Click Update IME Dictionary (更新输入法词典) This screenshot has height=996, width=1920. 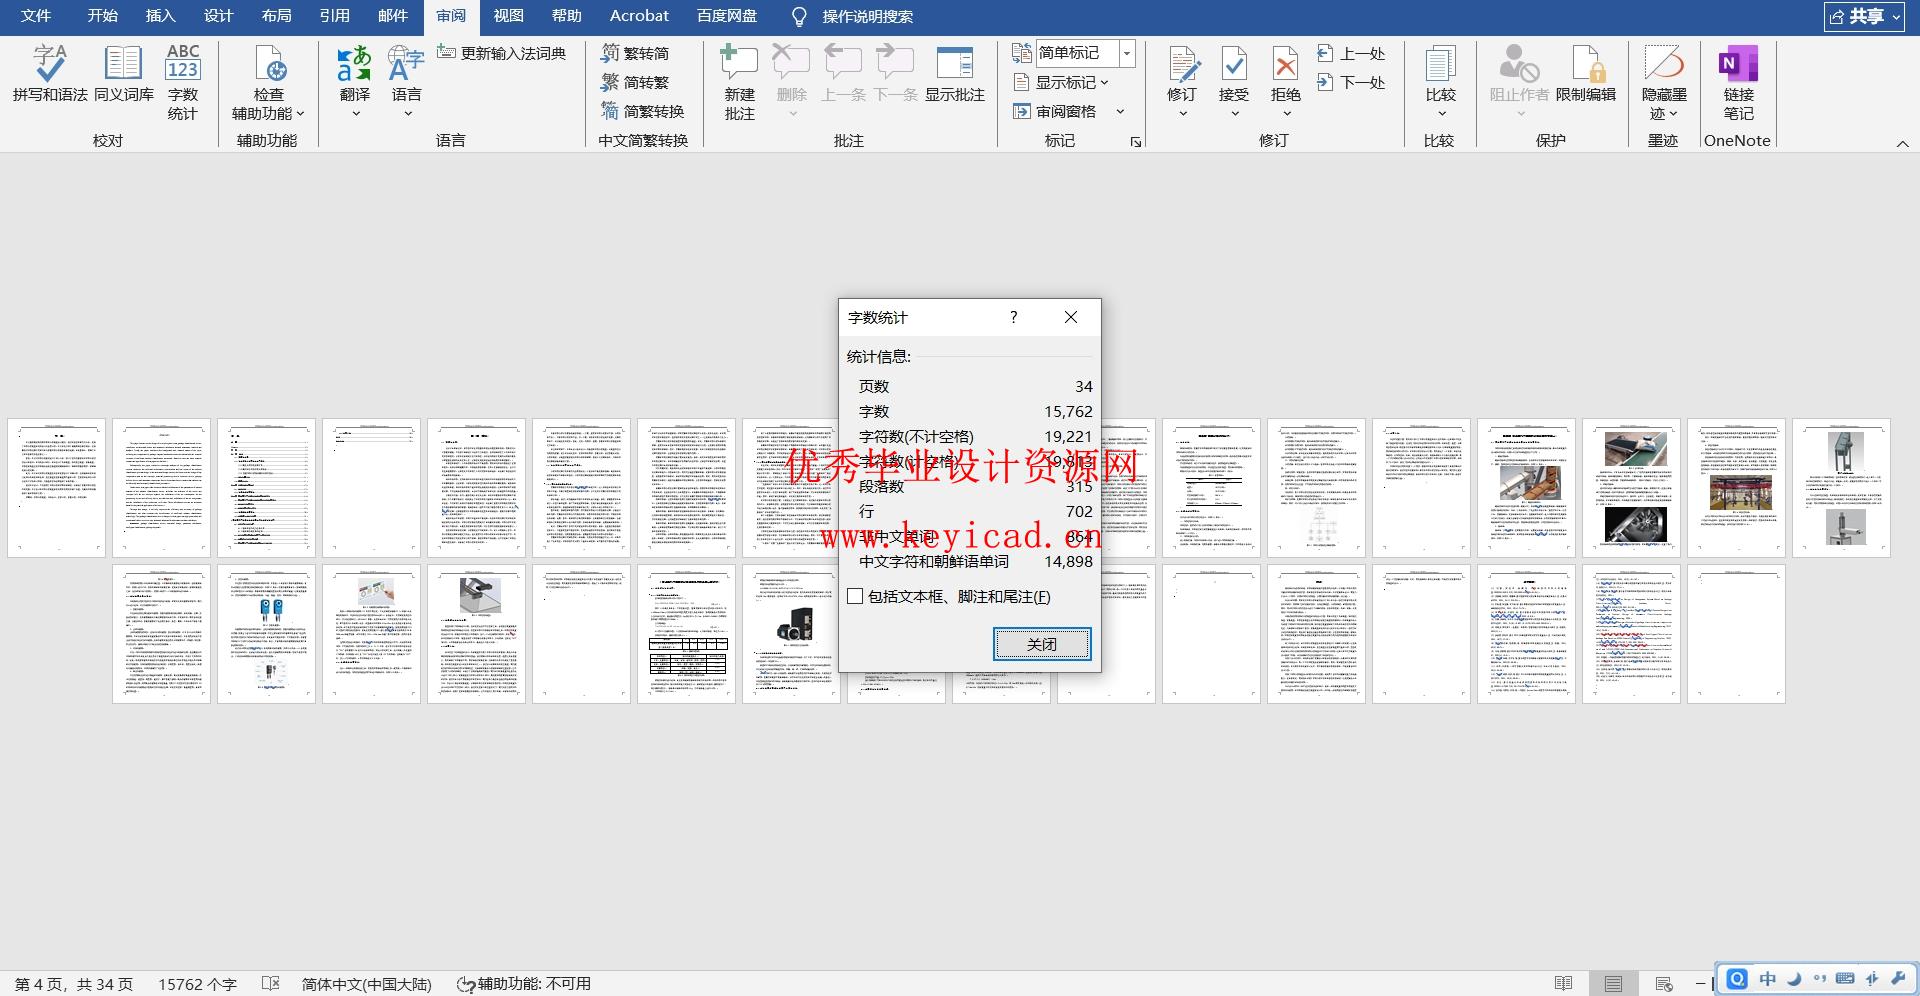point(502,53)
